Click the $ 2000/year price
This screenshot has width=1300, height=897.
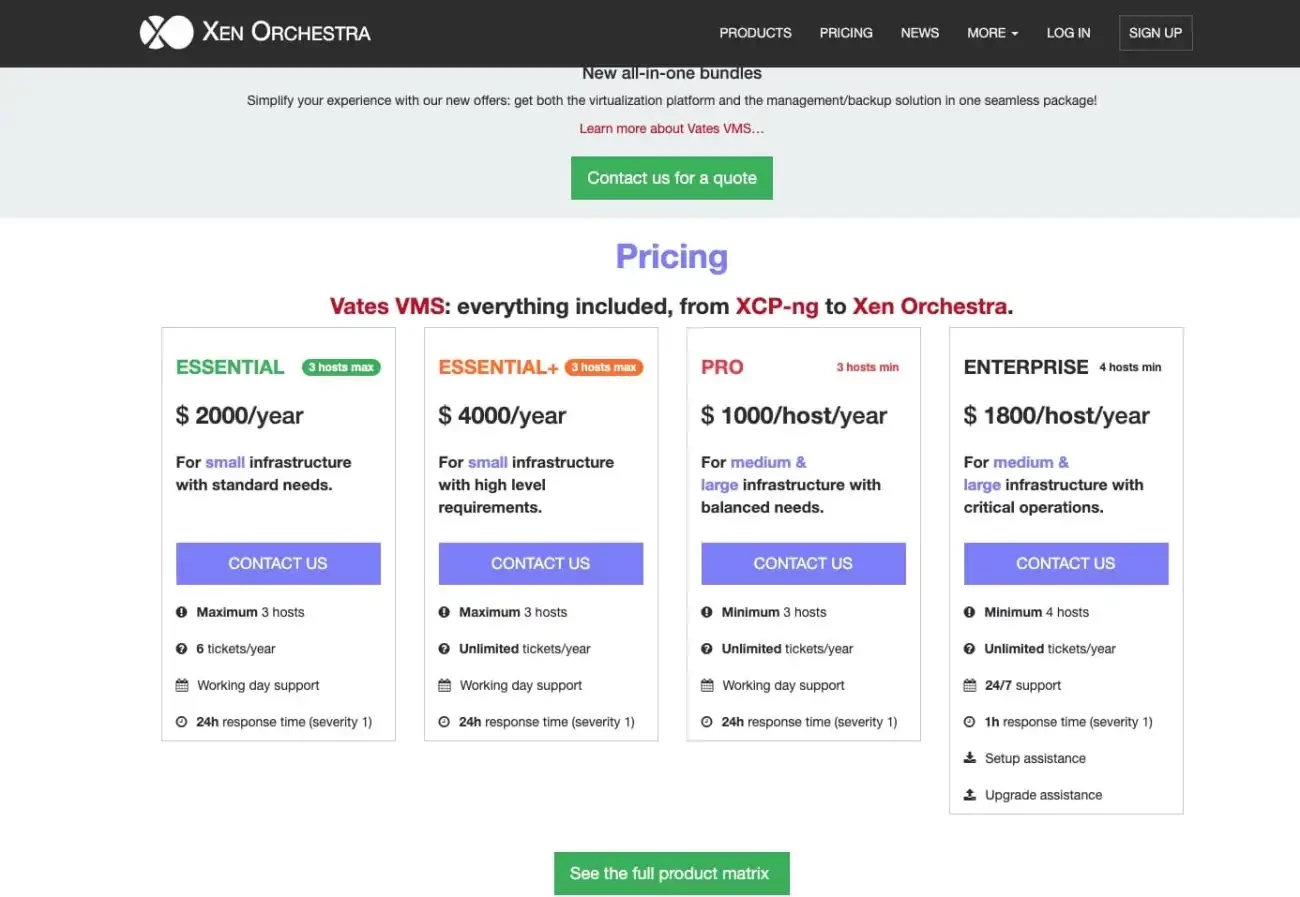pyautogui.click(x=240, y=416)
